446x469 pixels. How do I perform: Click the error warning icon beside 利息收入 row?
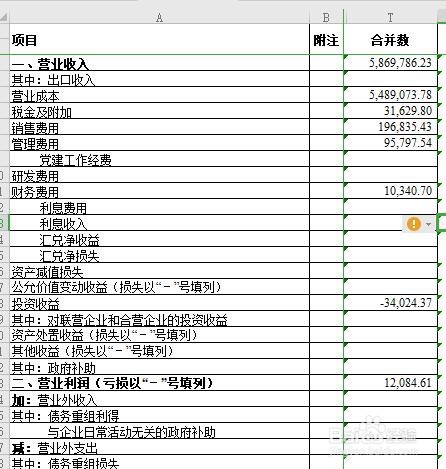click(414, 224)
